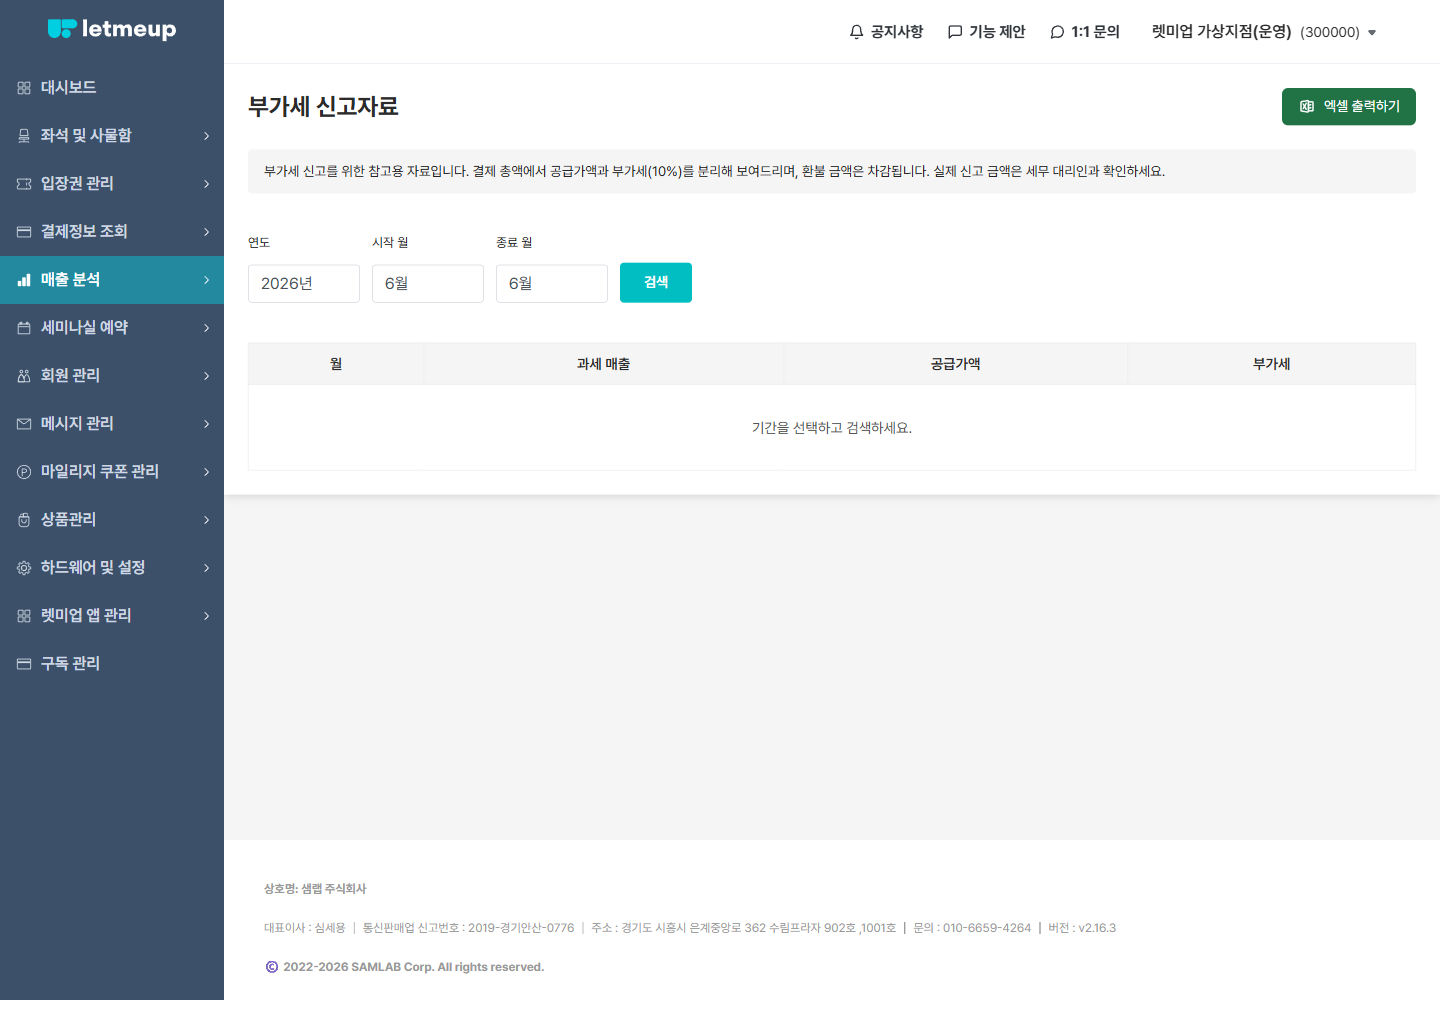1440x1016 pixels.
Task: Click the 대시보드 grid icon
Action: point(24,88)
